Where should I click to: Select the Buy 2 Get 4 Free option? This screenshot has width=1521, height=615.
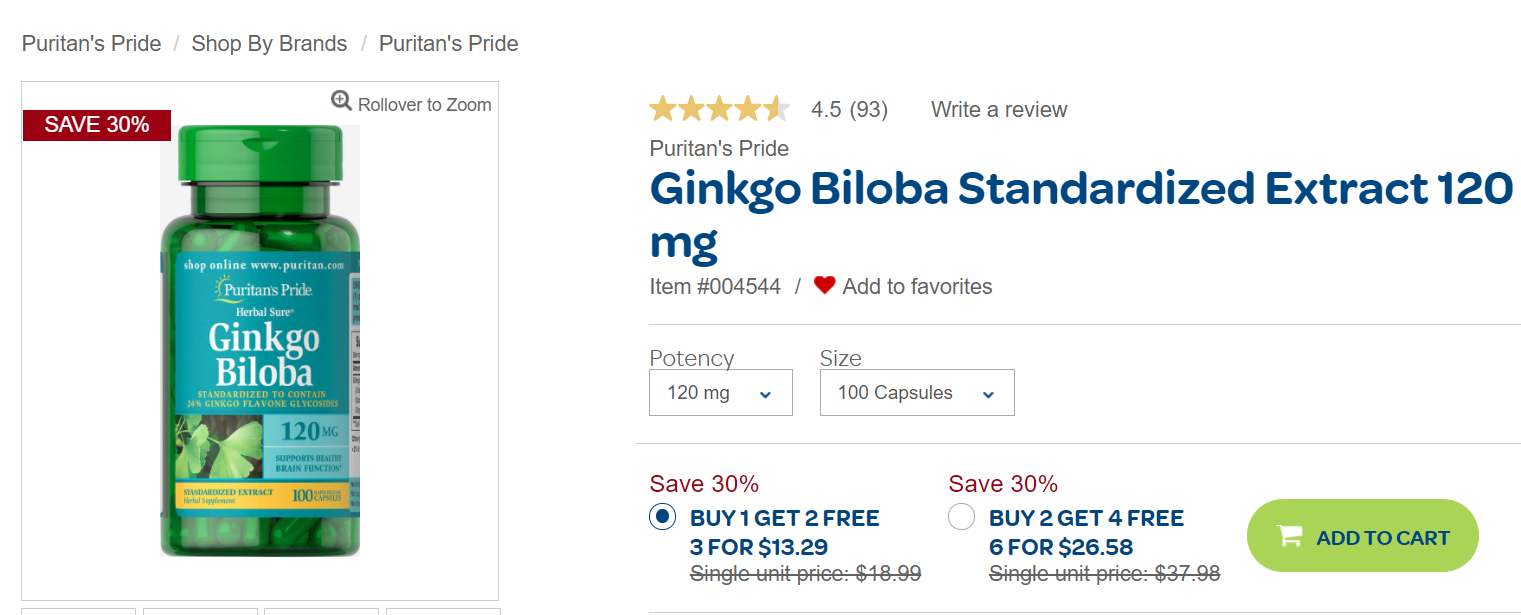961,517
